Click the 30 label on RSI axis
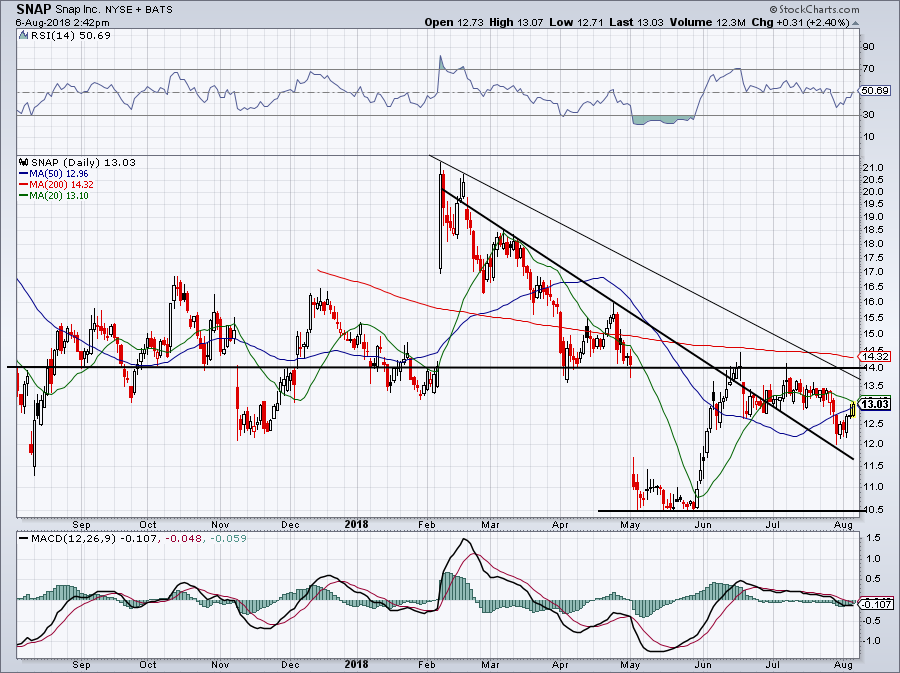This screenshot has width=900, height=673. click(x=868, y=115)
